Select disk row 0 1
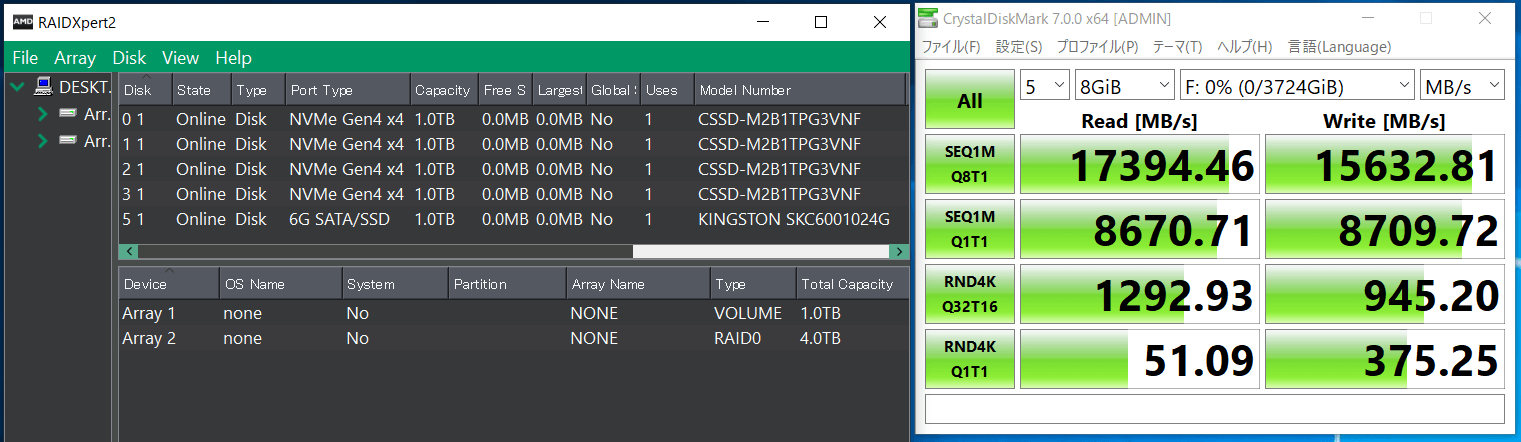Viewport: 1521px width, 442px height. [x=513, y=119]
